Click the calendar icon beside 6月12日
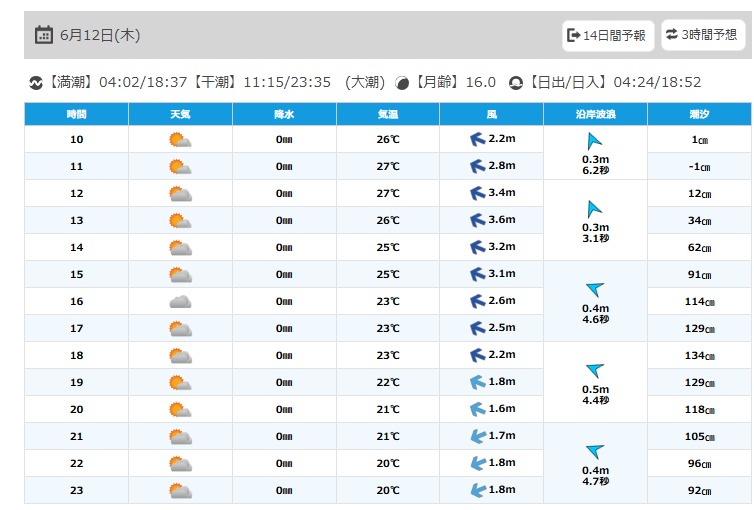The width and height of the screenshot is (754, 510). (44, 35)
